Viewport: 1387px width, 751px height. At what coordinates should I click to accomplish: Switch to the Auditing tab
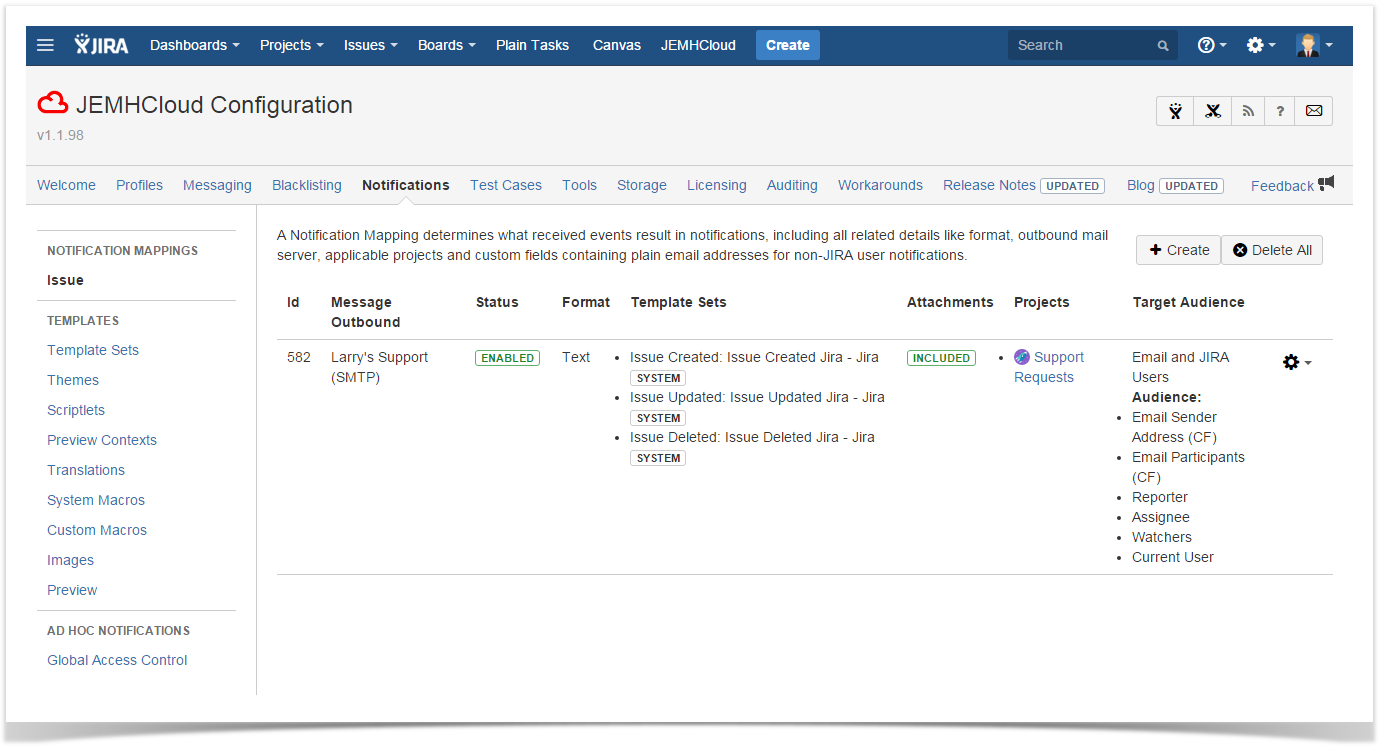pyautogui.click(x=792, y=185)
